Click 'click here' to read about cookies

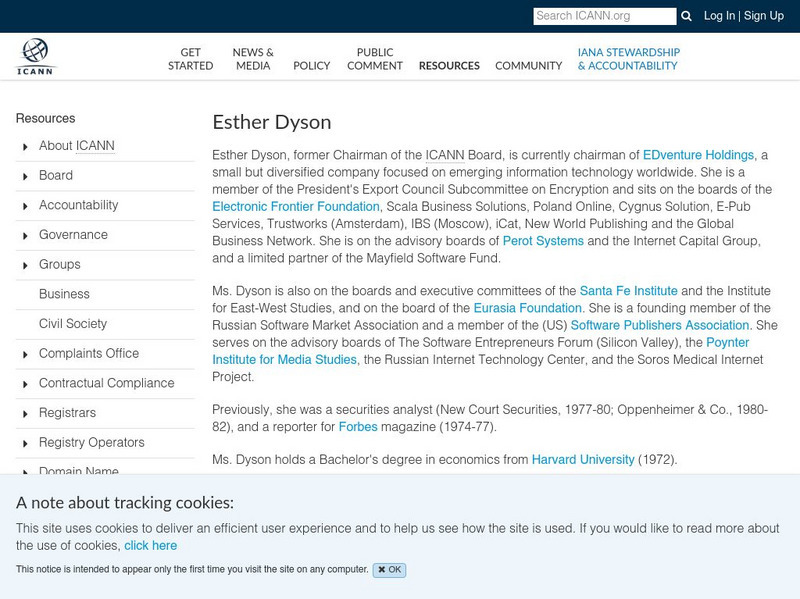point(150,545)
